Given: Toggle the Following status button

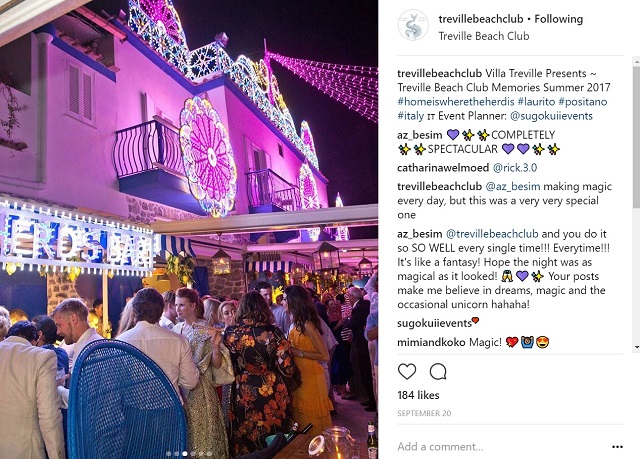Looking at the screenshot, I should [558, 19].
